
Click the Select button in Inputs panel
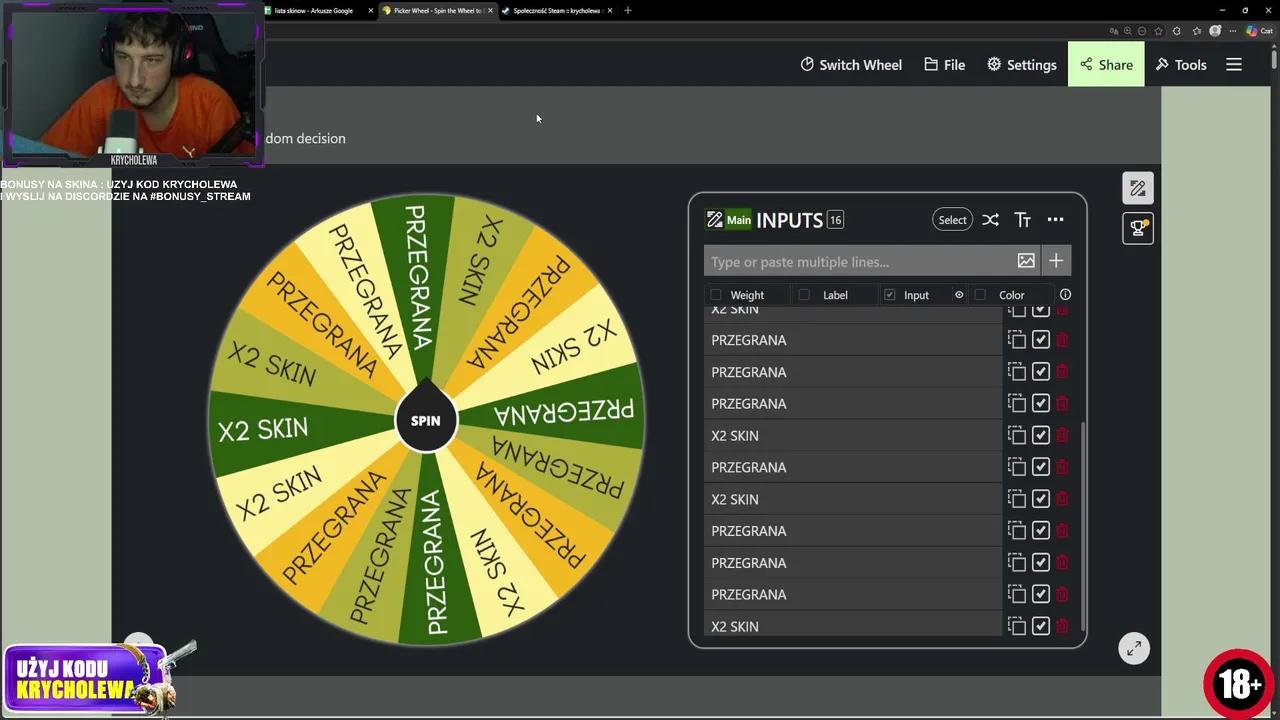click(x=952, y=220)
